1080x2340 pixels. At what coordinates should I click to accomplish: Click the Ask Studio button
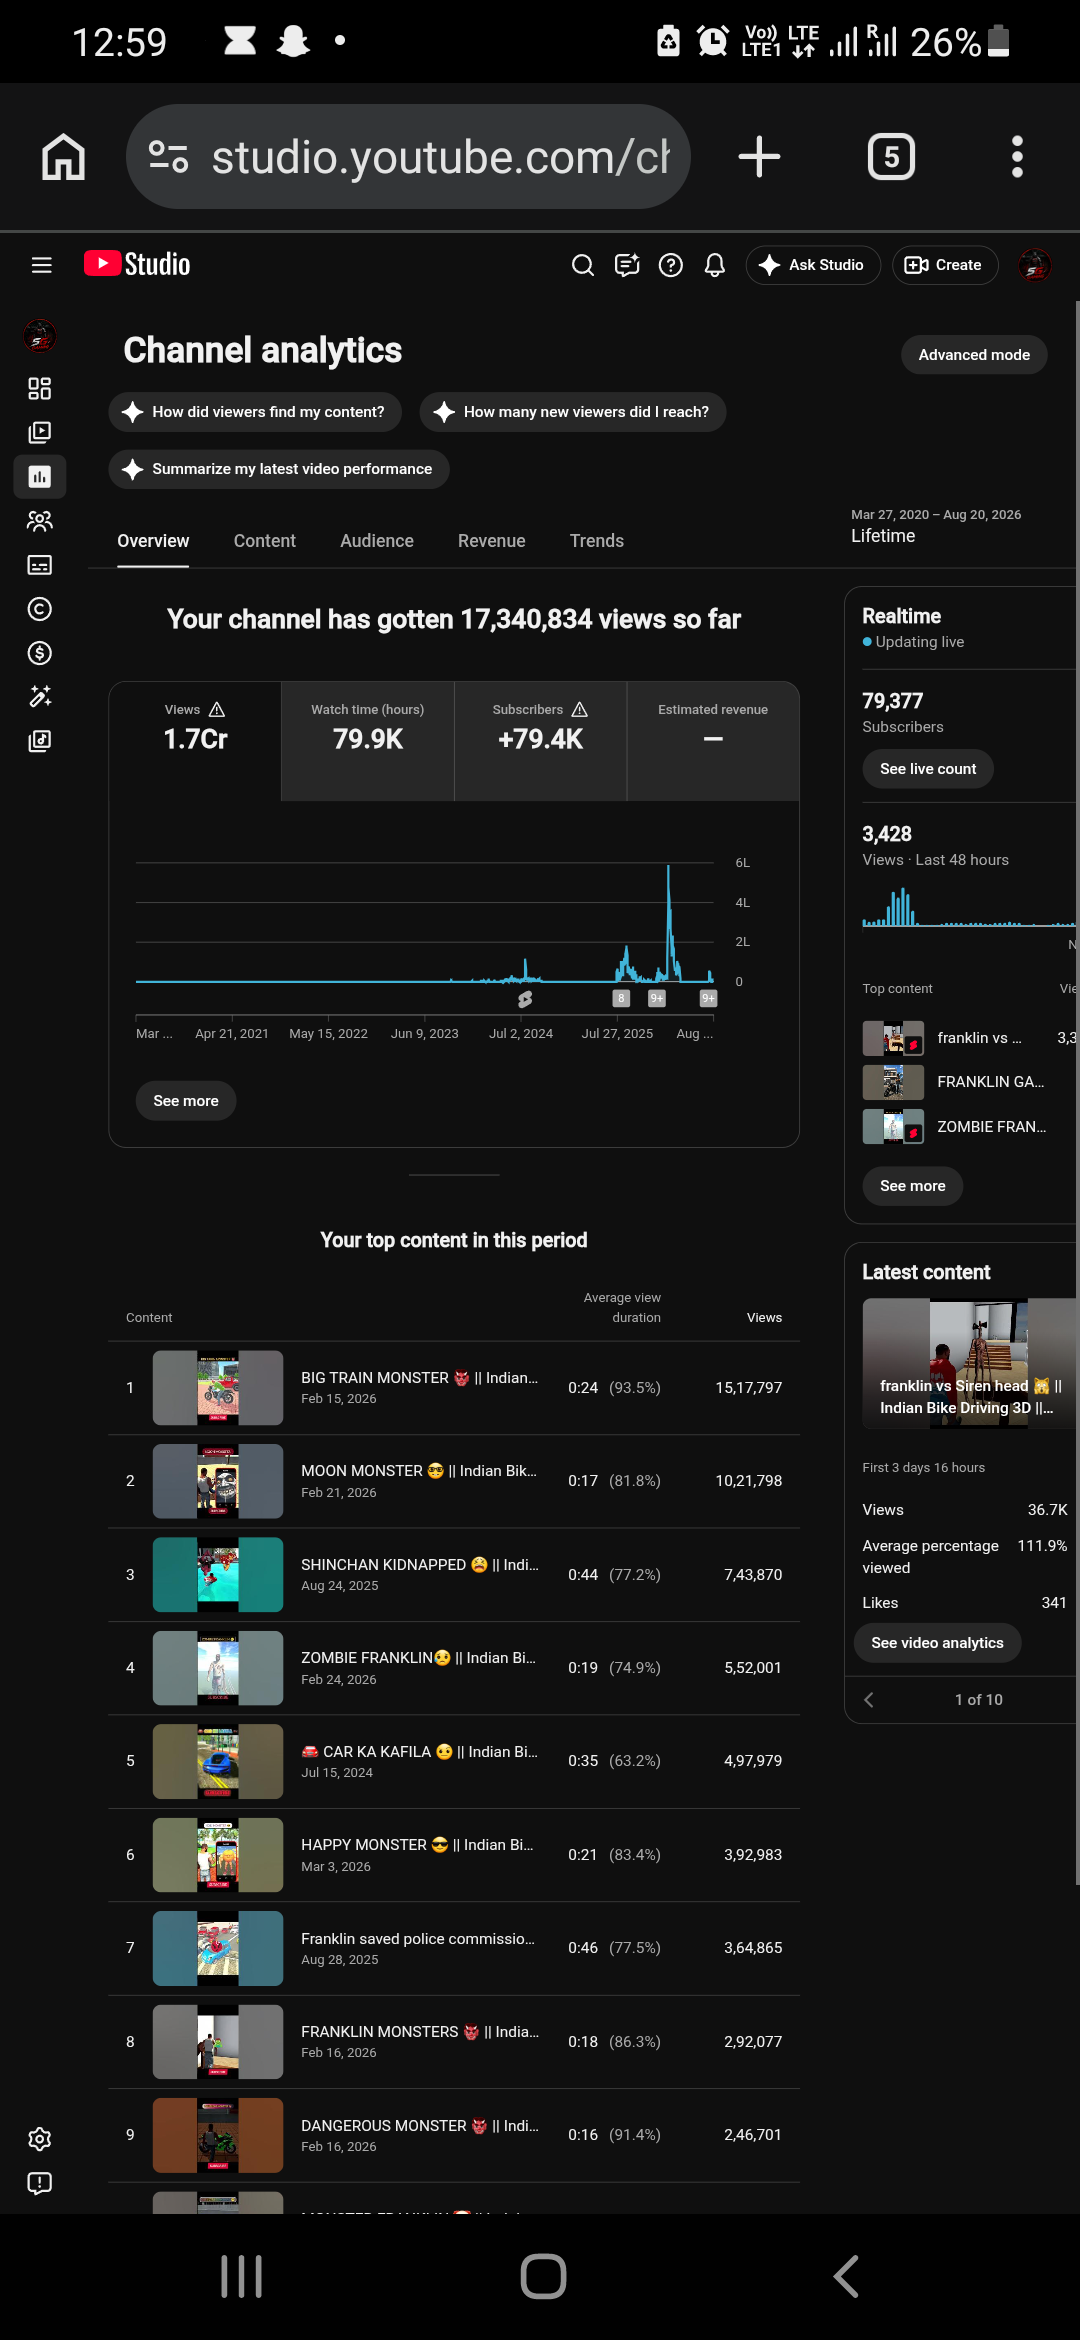point(813,265)
